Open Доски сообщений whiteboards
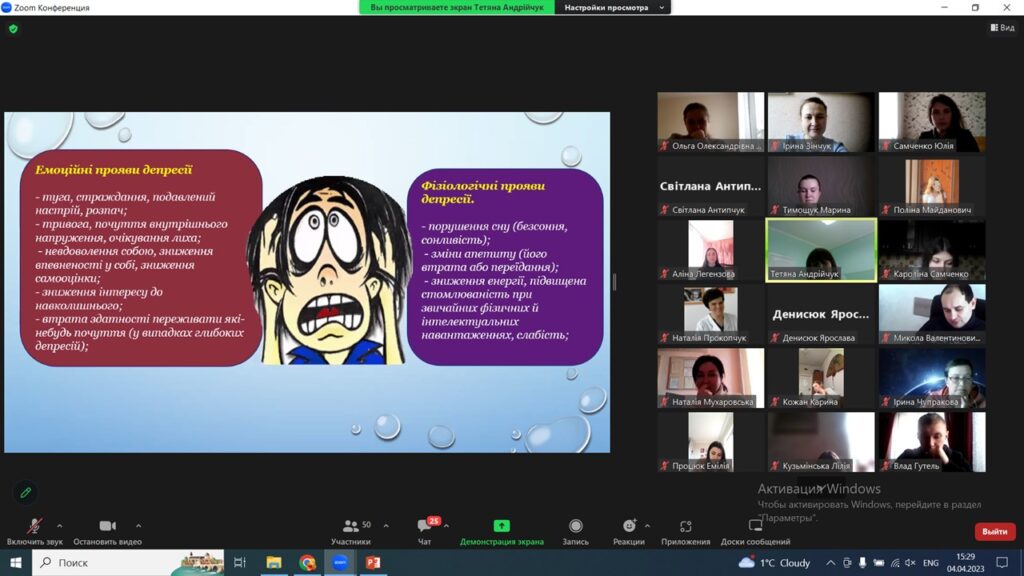The image size is (1024, 576). pos(755,527)
